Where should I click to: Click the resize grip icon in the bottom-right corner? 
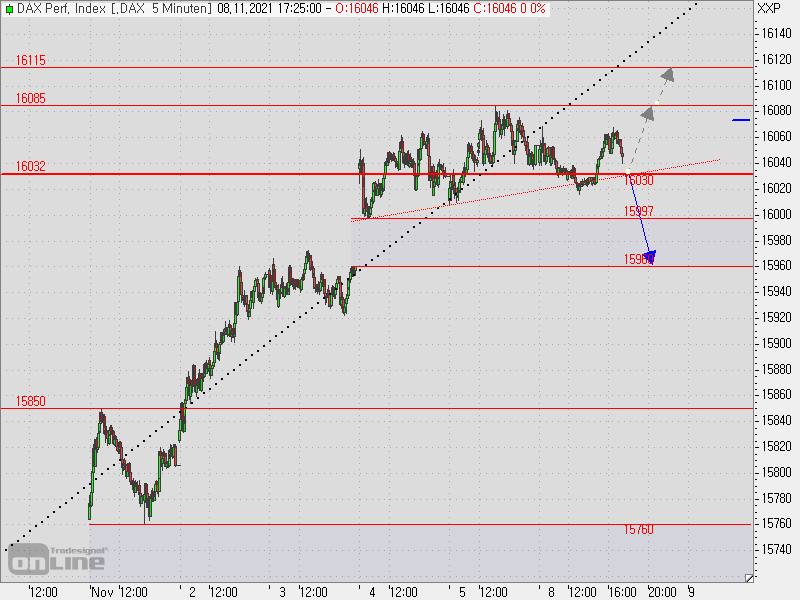pyautogui.click(x=750, y=577)
